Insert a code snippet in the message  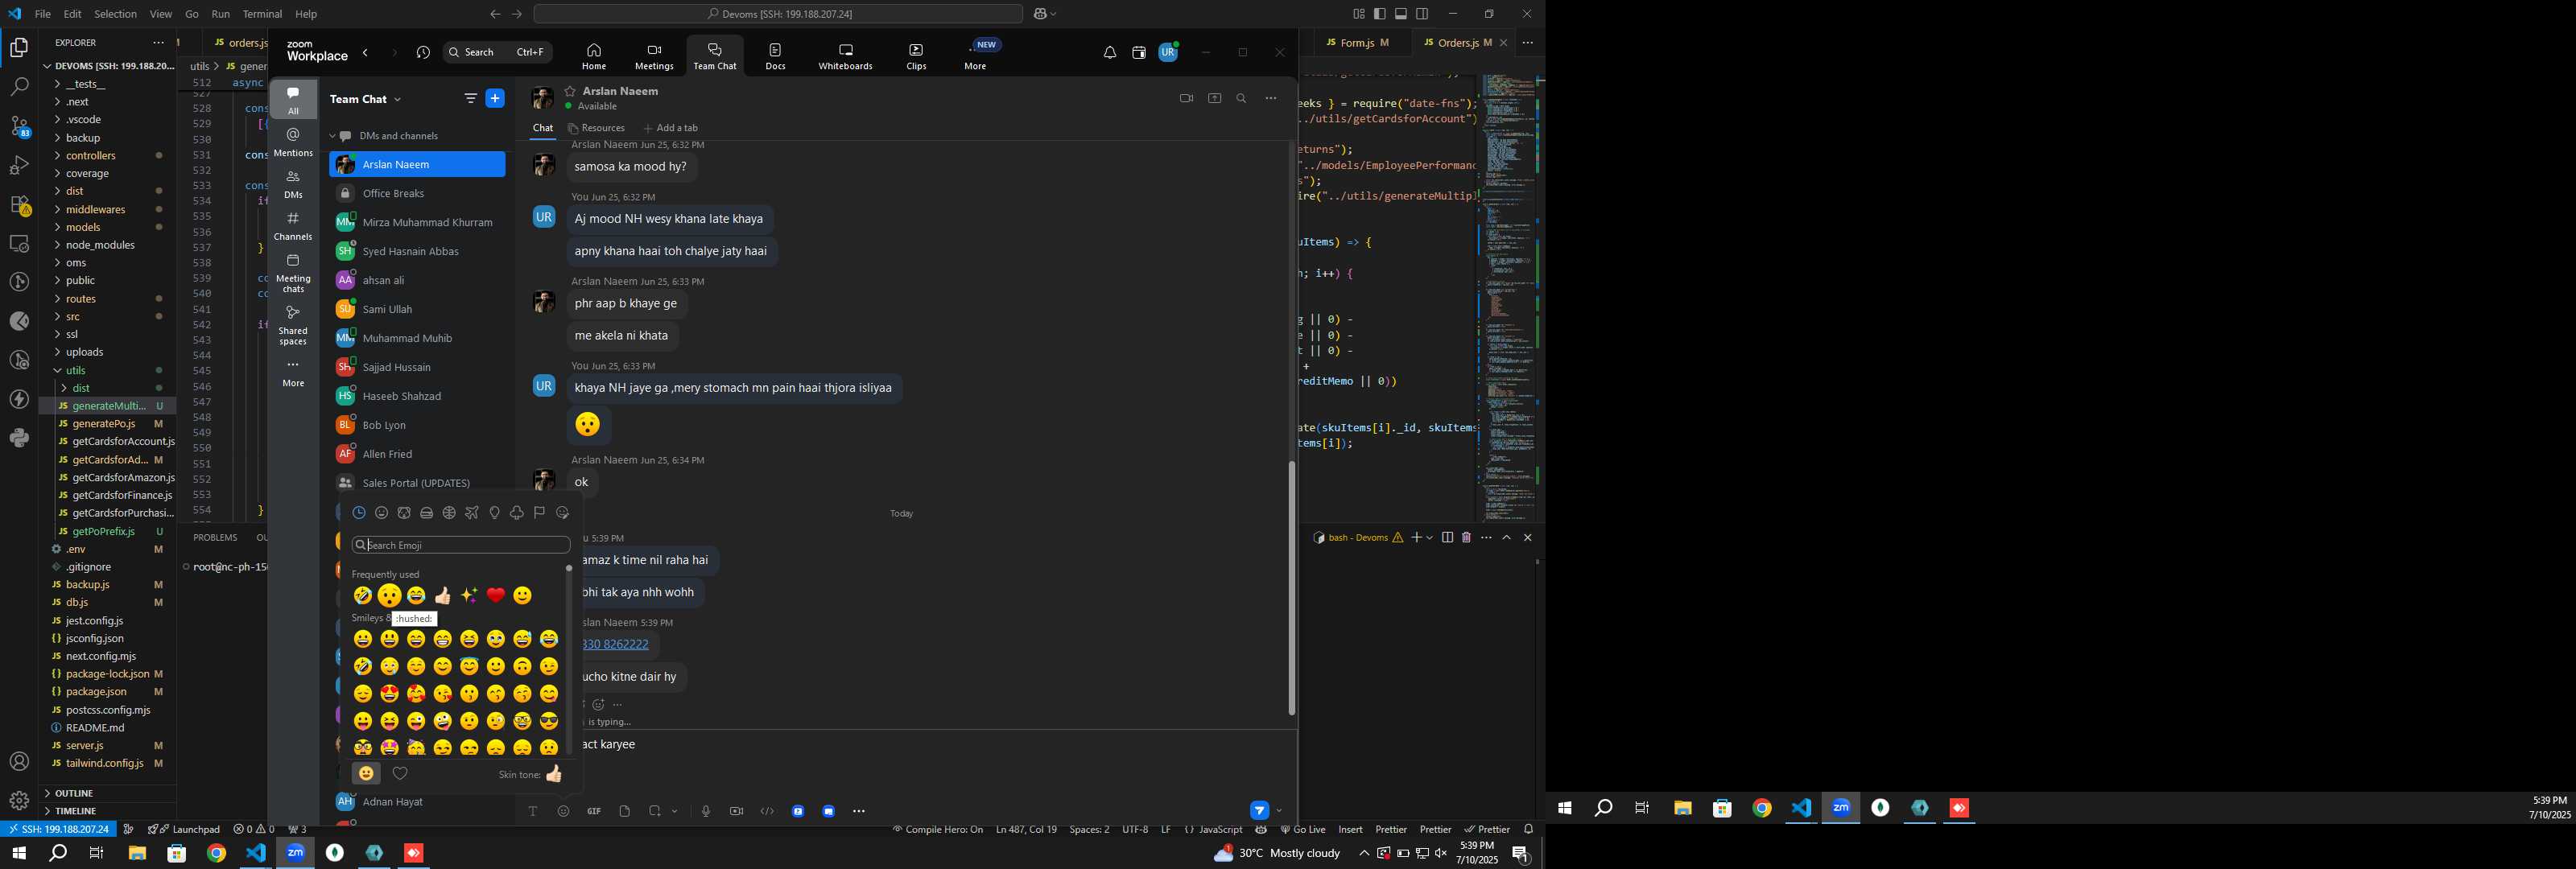click(767, 811)
